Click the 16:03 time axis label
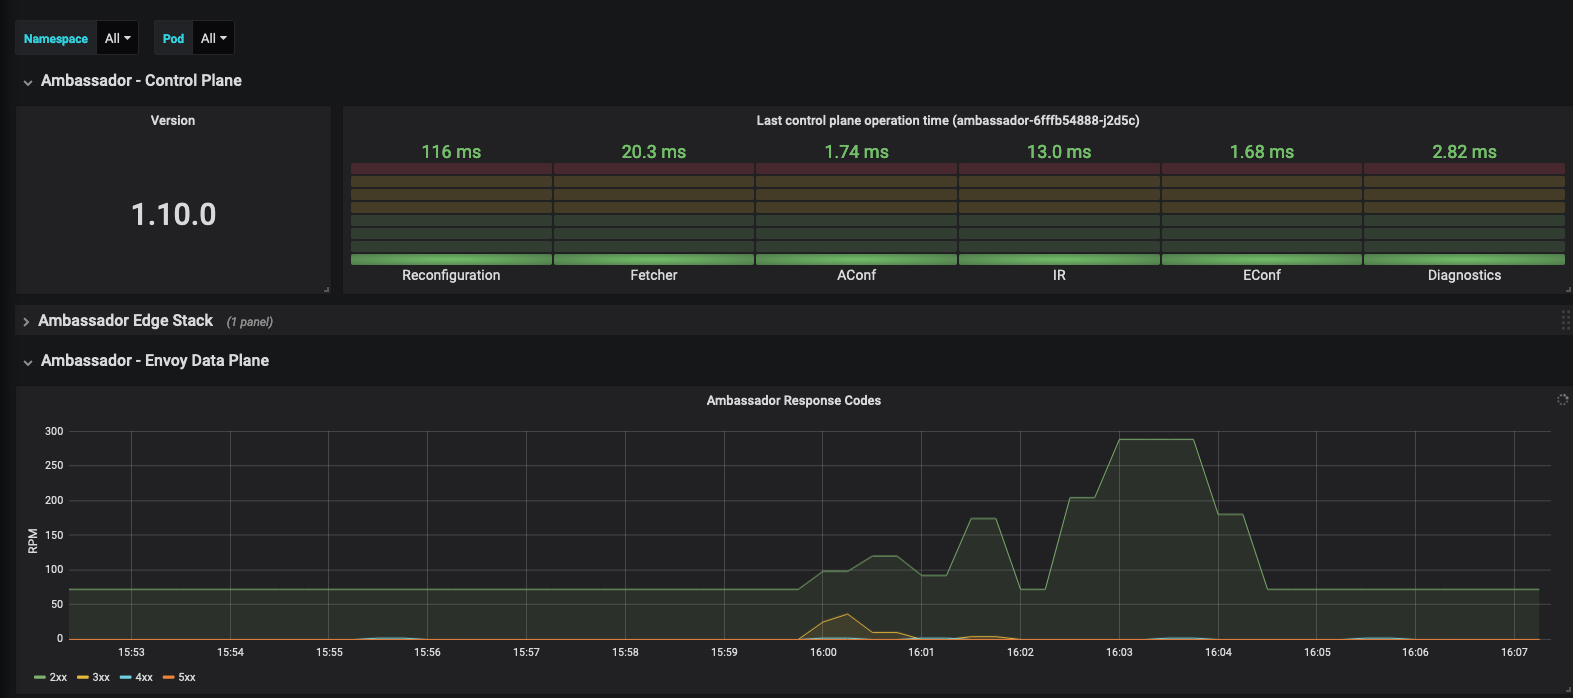 [1119, 652]
